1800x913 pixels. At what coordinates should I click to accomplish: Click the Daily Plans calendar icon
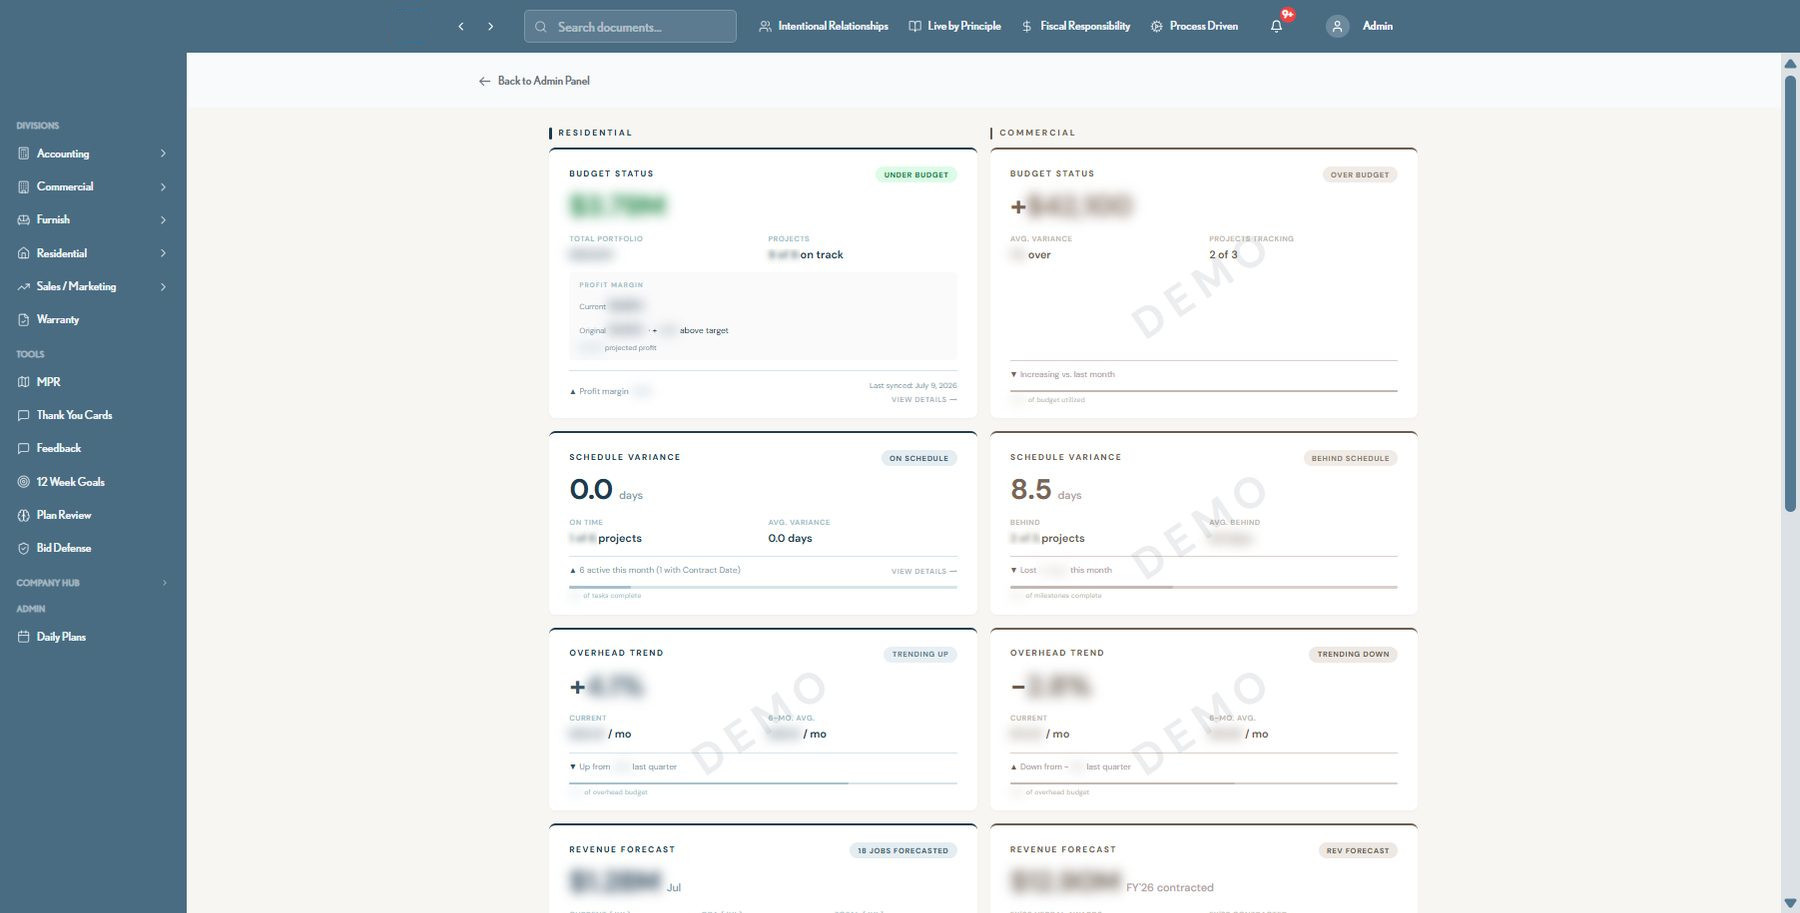click(x=24, y=637)
